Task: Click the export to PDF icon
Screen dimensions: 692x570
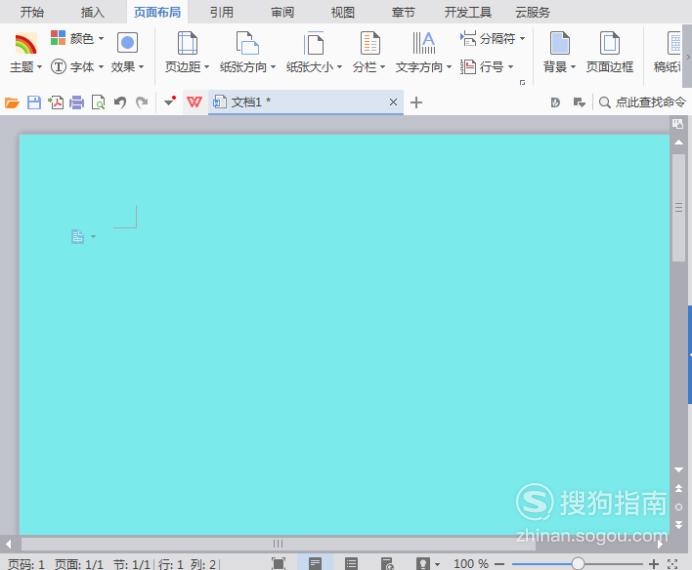Action: (x=56, y=102)
